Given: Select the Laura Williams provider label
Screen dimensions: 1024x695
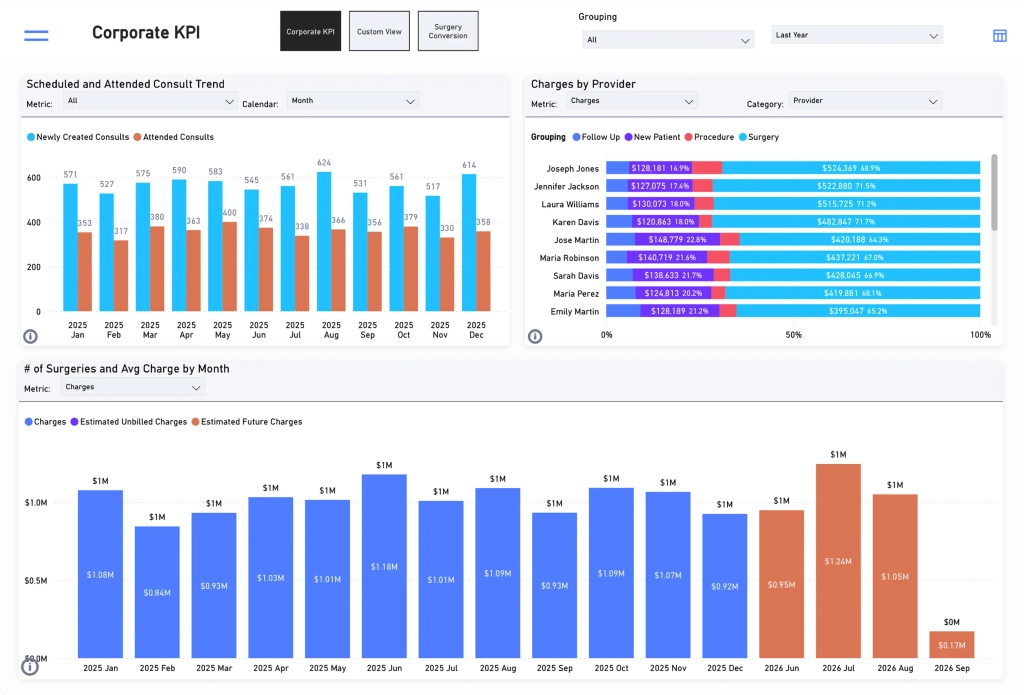Looking at the screenshot, I should coord(569,204).
